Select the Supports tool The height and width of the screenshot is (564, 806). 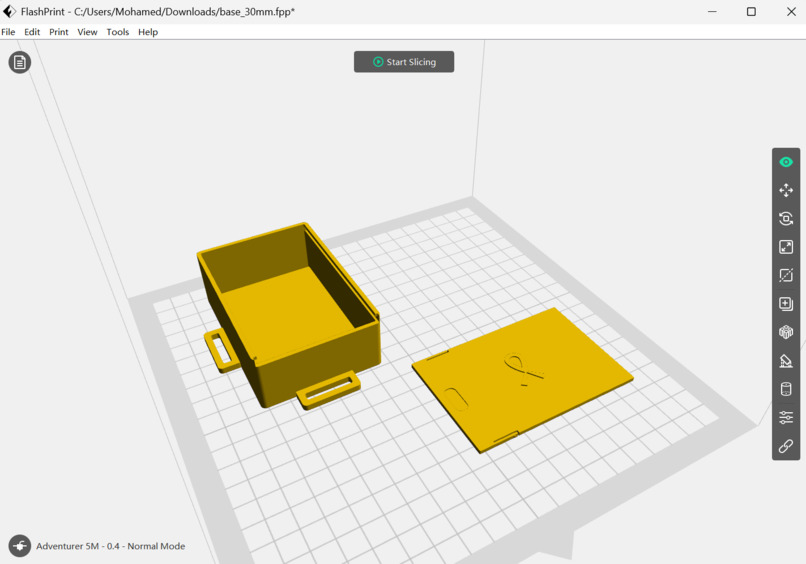point(785,361)
